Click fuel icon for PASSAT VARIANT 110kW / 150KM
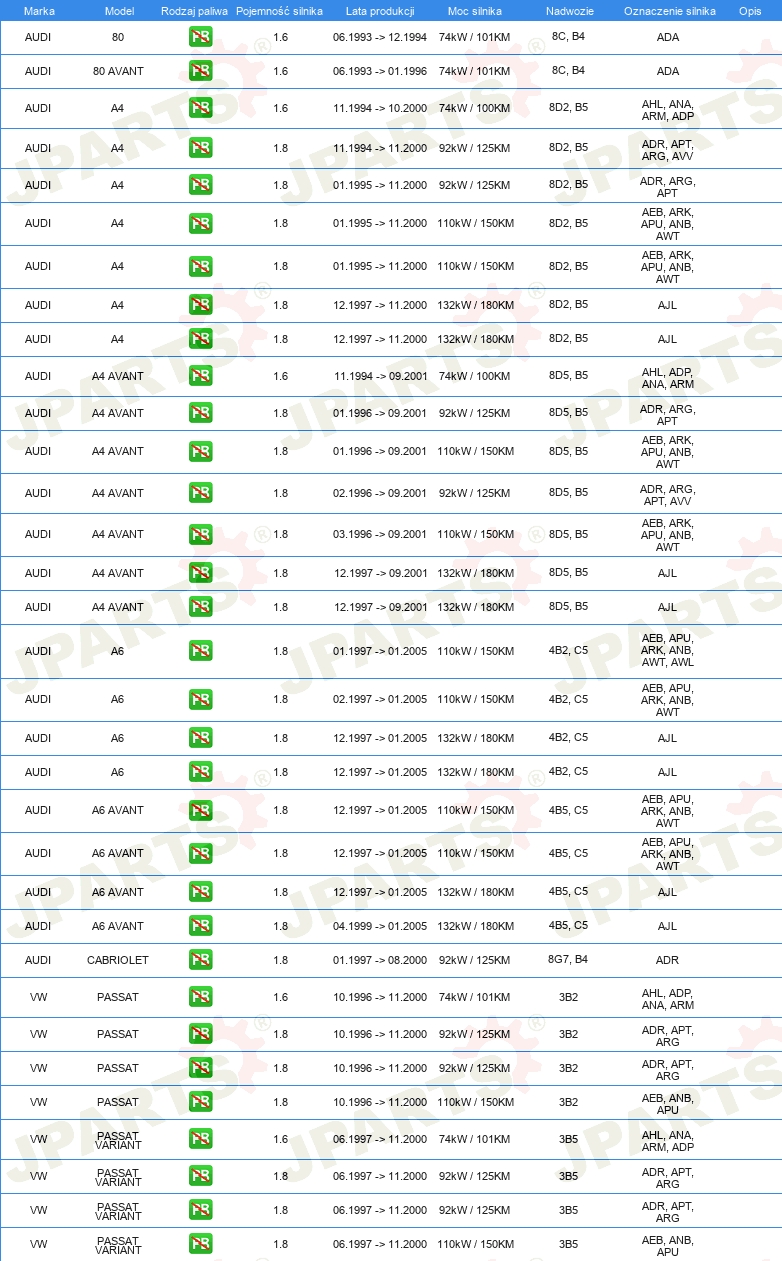This screenshot has height=1261, width=782. pos(200,1244)
